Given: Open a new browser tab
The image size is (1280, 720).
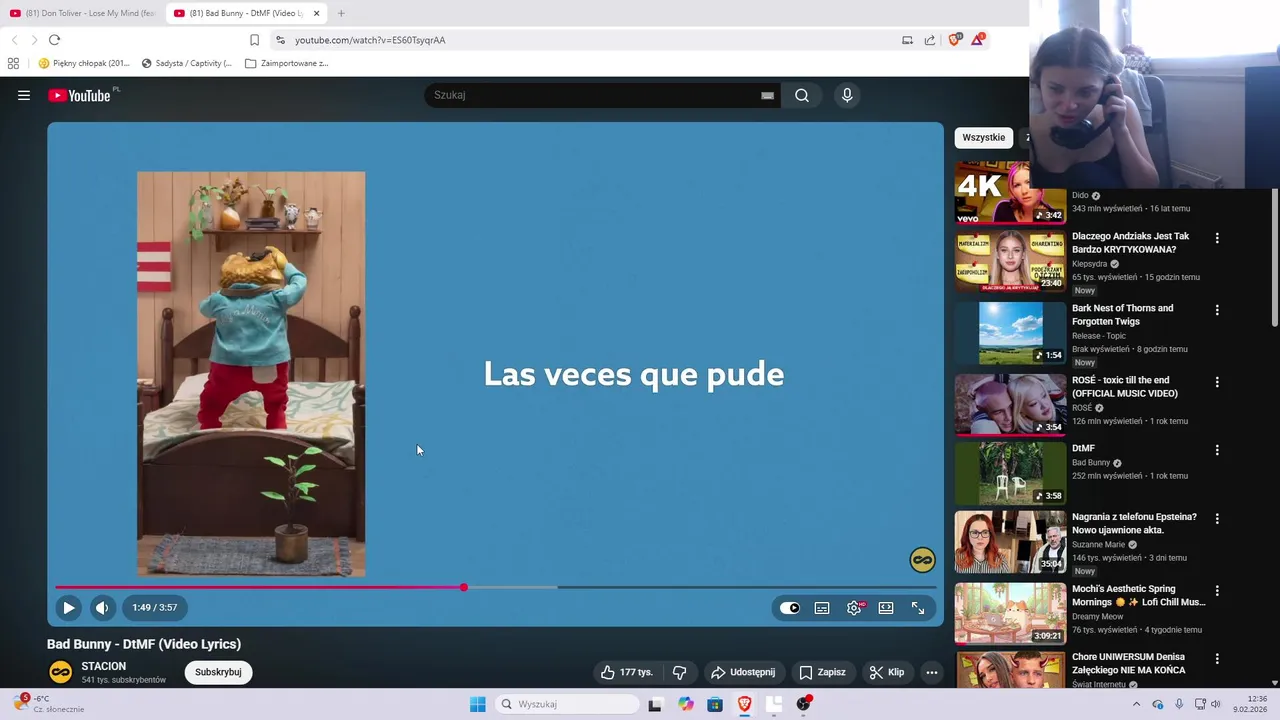Looking at the screenshot, I should coord(341,13).
